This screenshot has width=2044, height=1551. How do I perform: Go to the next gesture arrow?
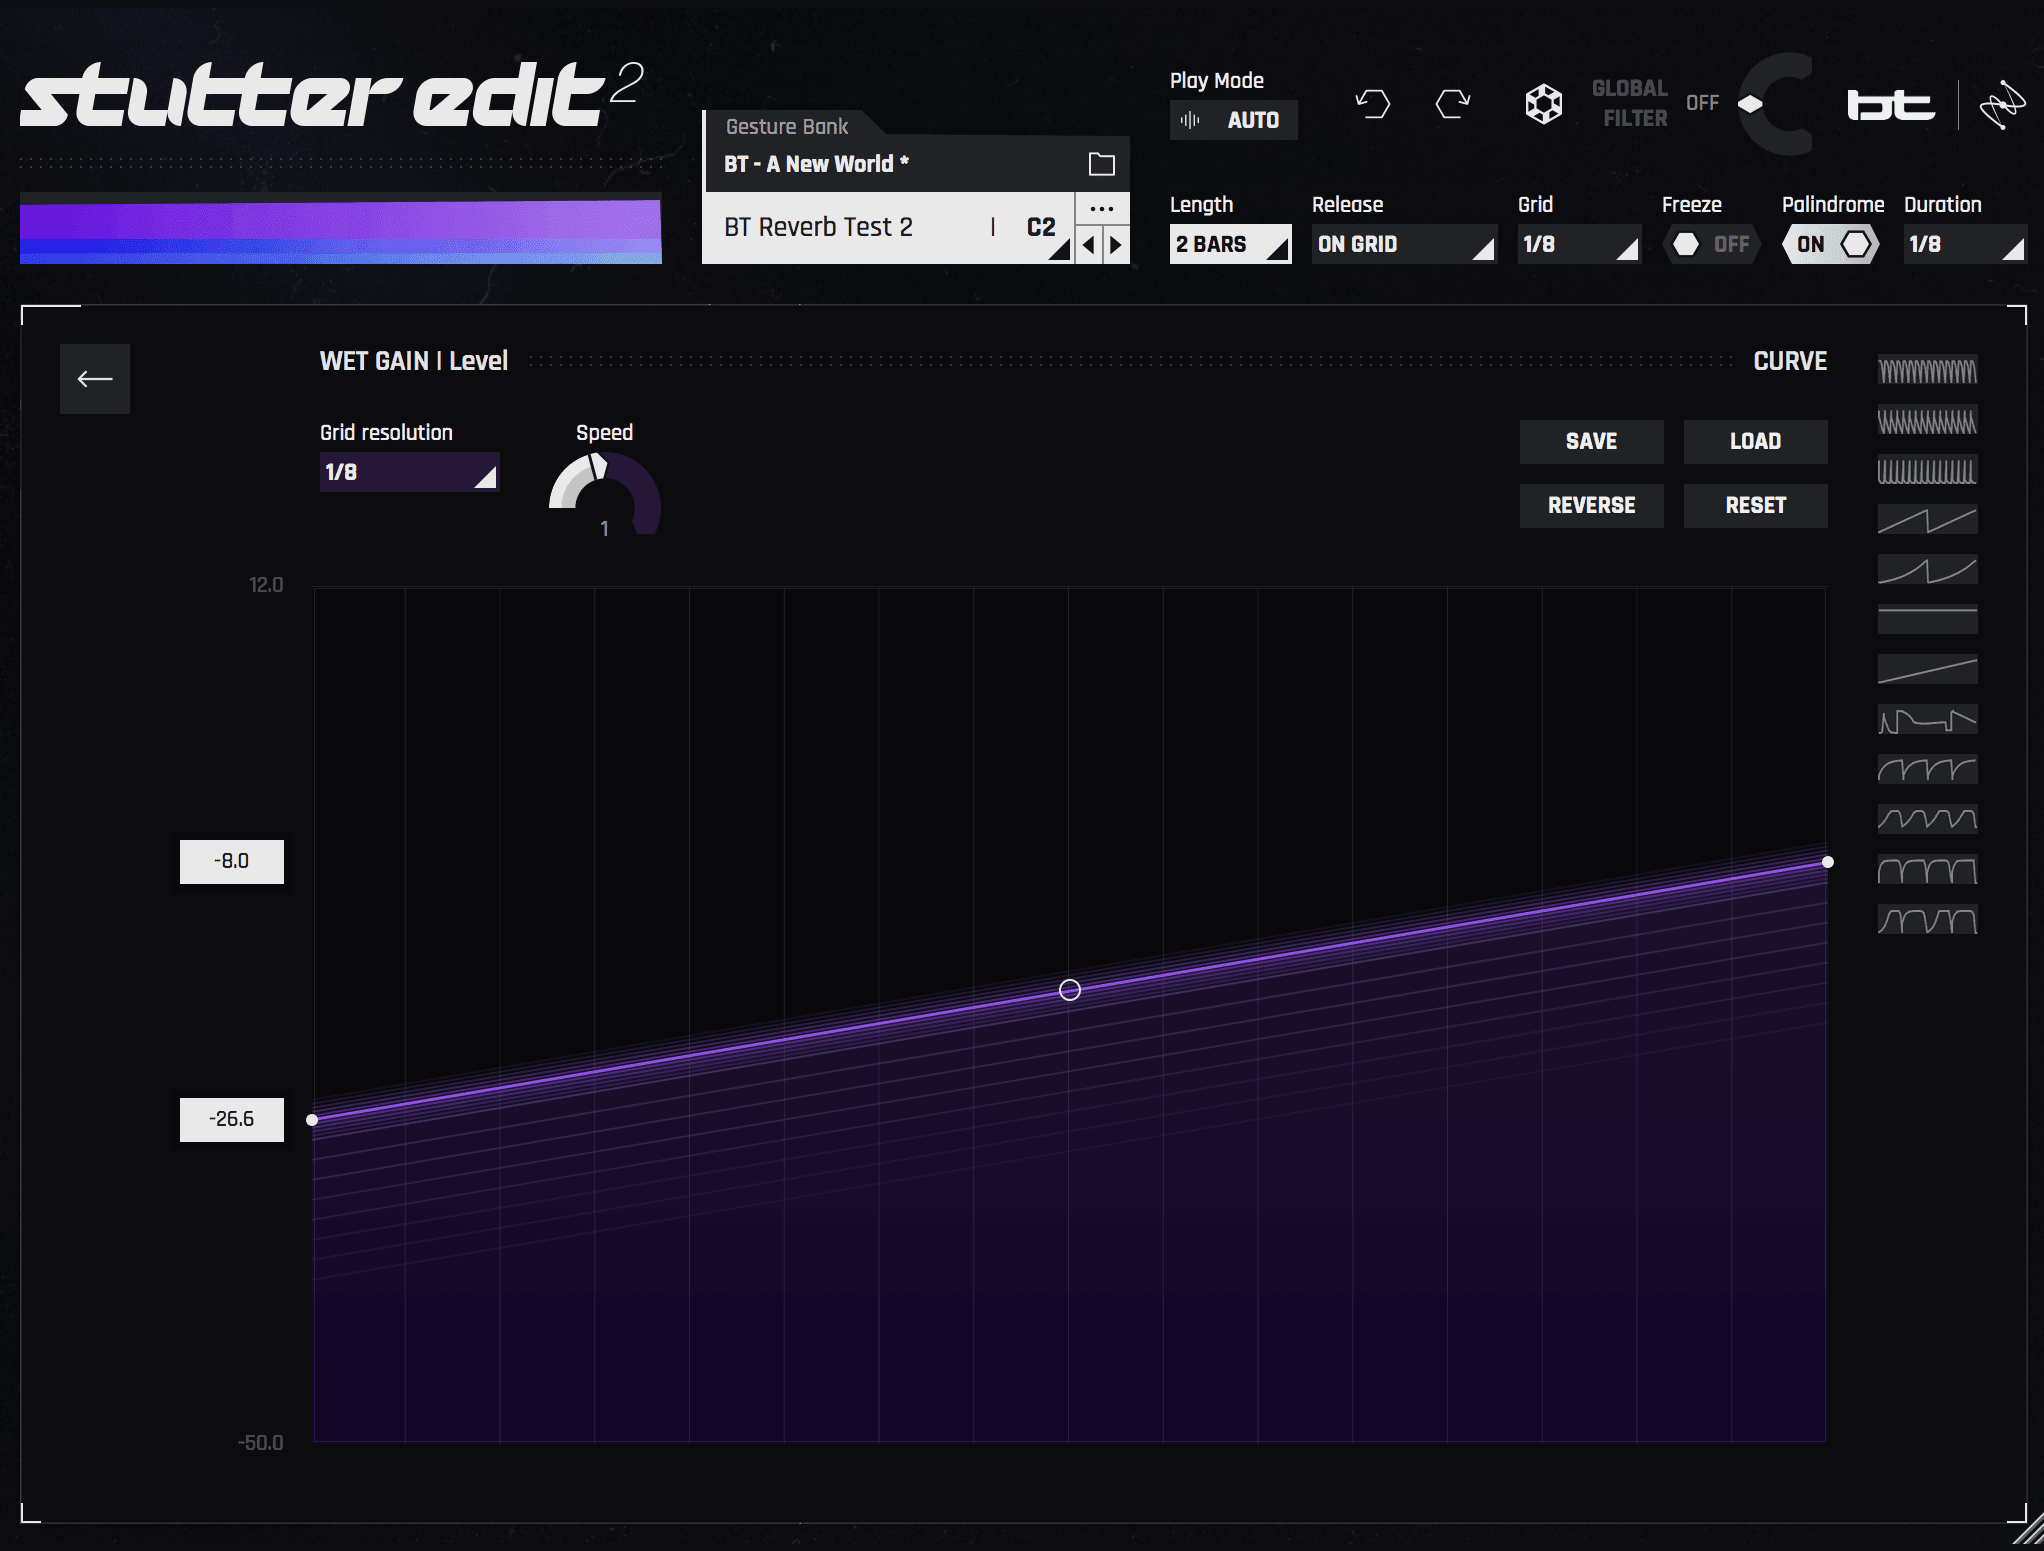(1116, 245)
